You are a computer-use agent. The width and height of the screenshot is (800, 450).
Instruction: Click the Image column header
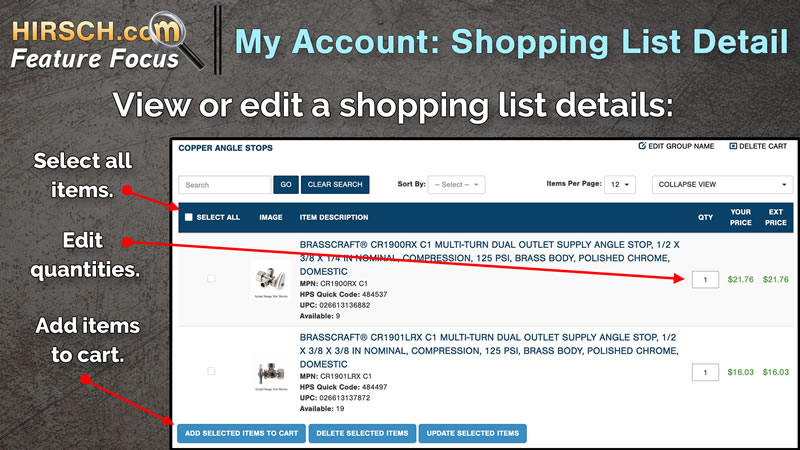coord(271,217)
